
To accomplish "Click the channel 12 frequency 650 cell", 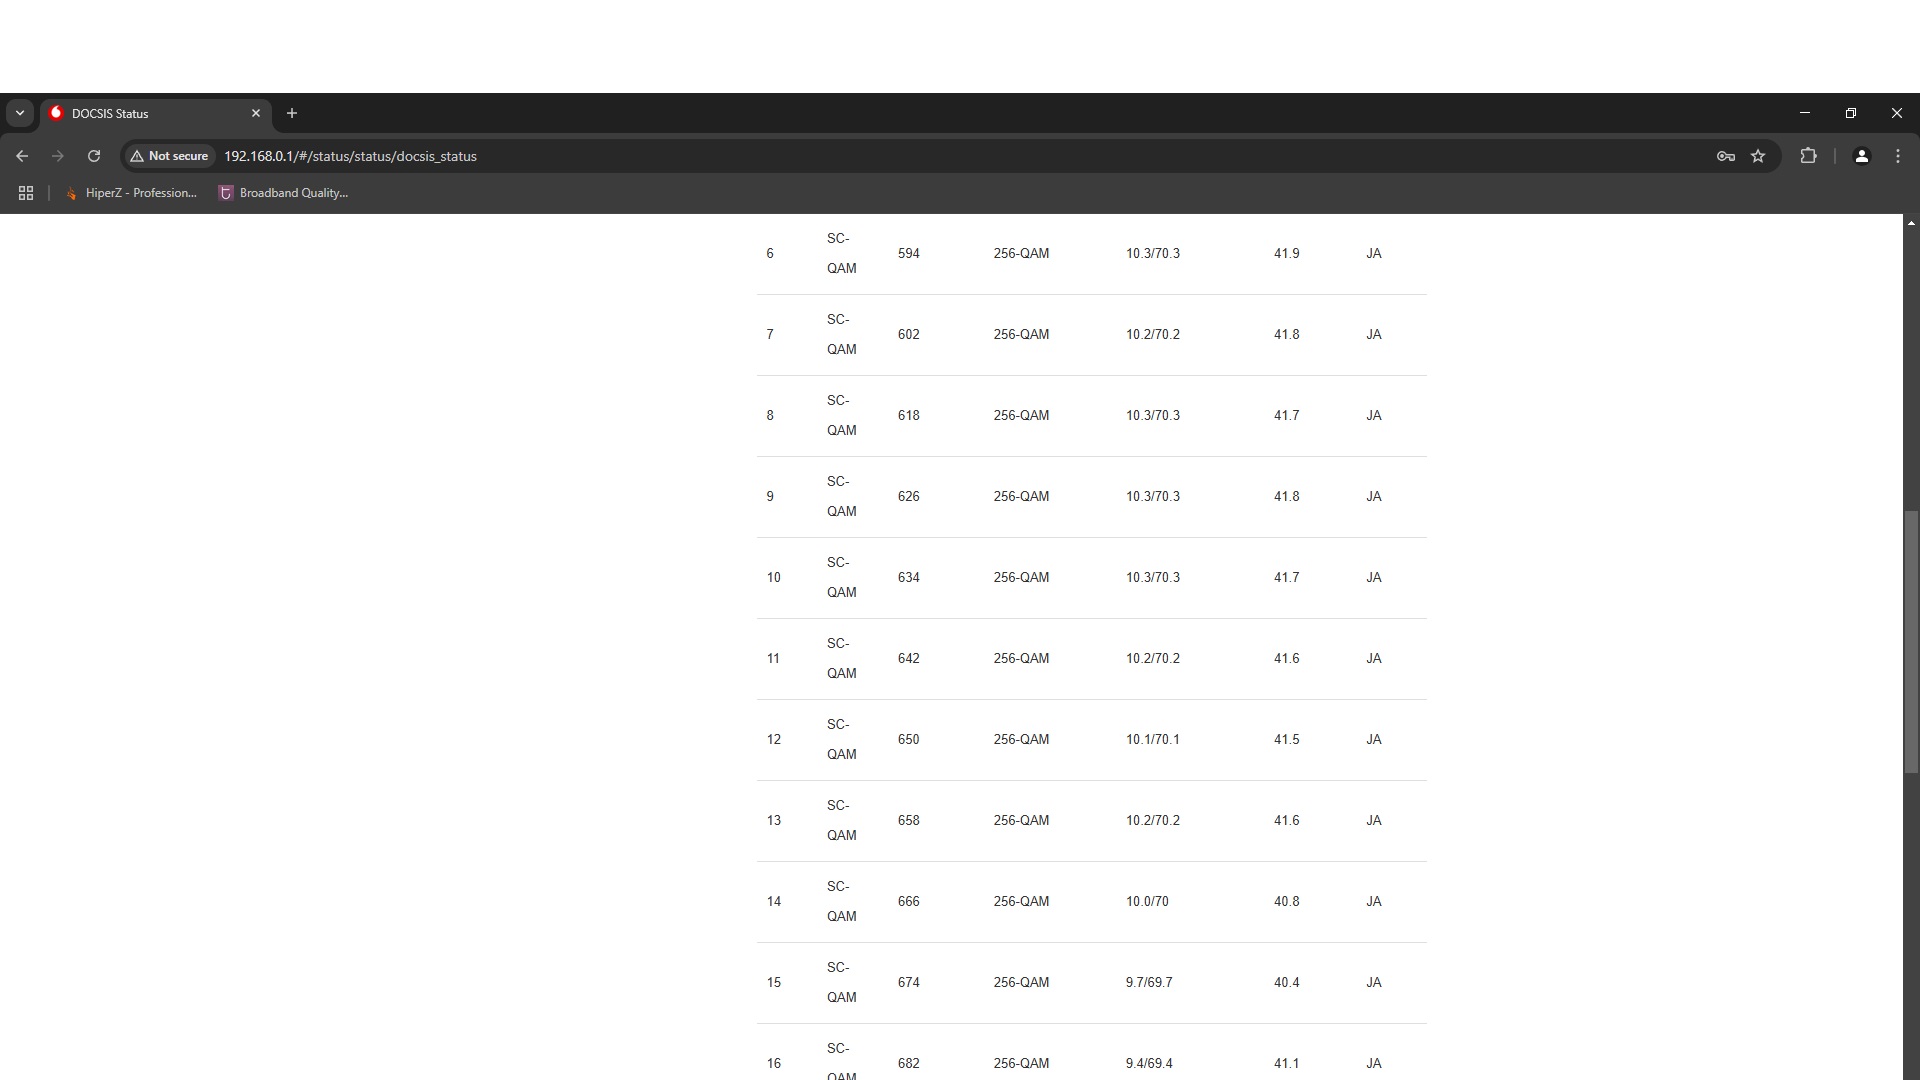I will (908, 740).
